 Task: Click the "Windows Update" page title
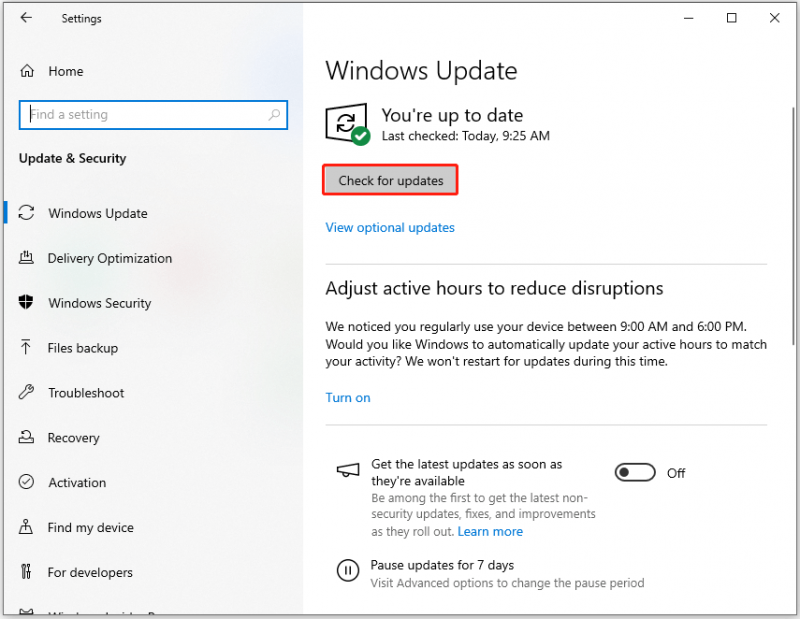point(421,71)
